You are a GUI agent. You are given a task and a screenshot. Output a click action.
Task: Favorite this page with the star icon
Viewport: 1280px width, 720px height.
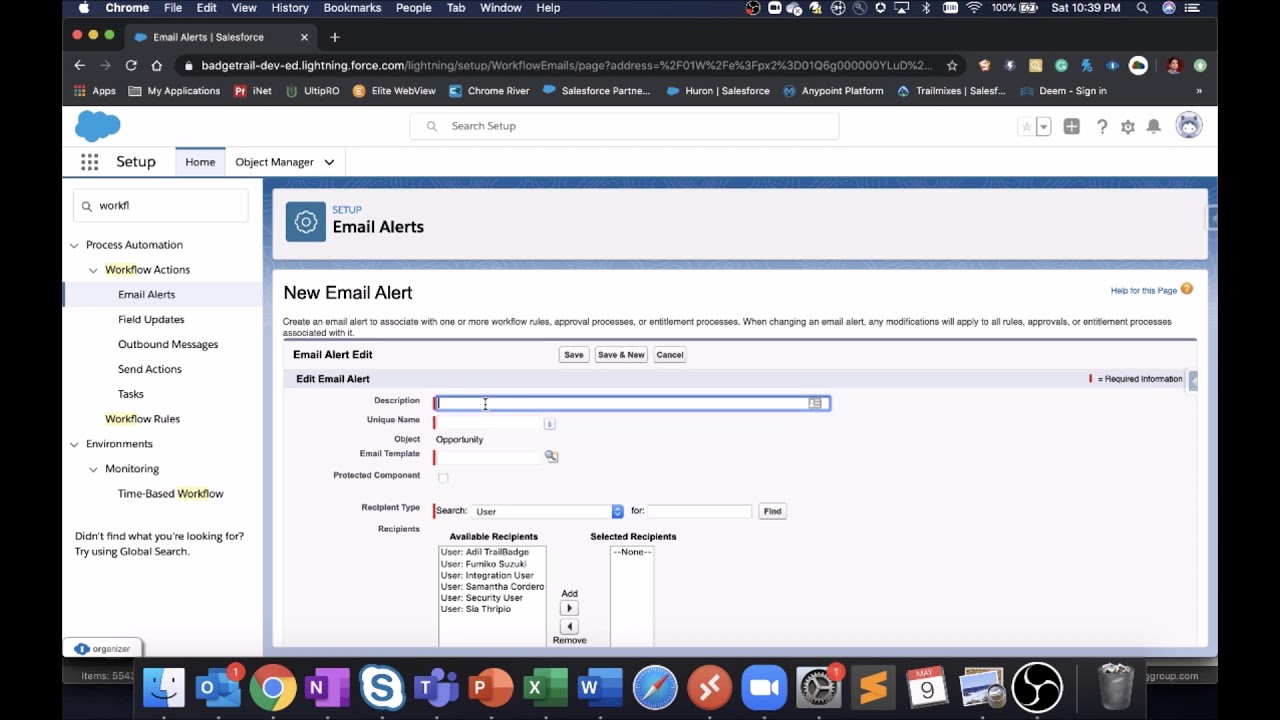point(1026,127)
